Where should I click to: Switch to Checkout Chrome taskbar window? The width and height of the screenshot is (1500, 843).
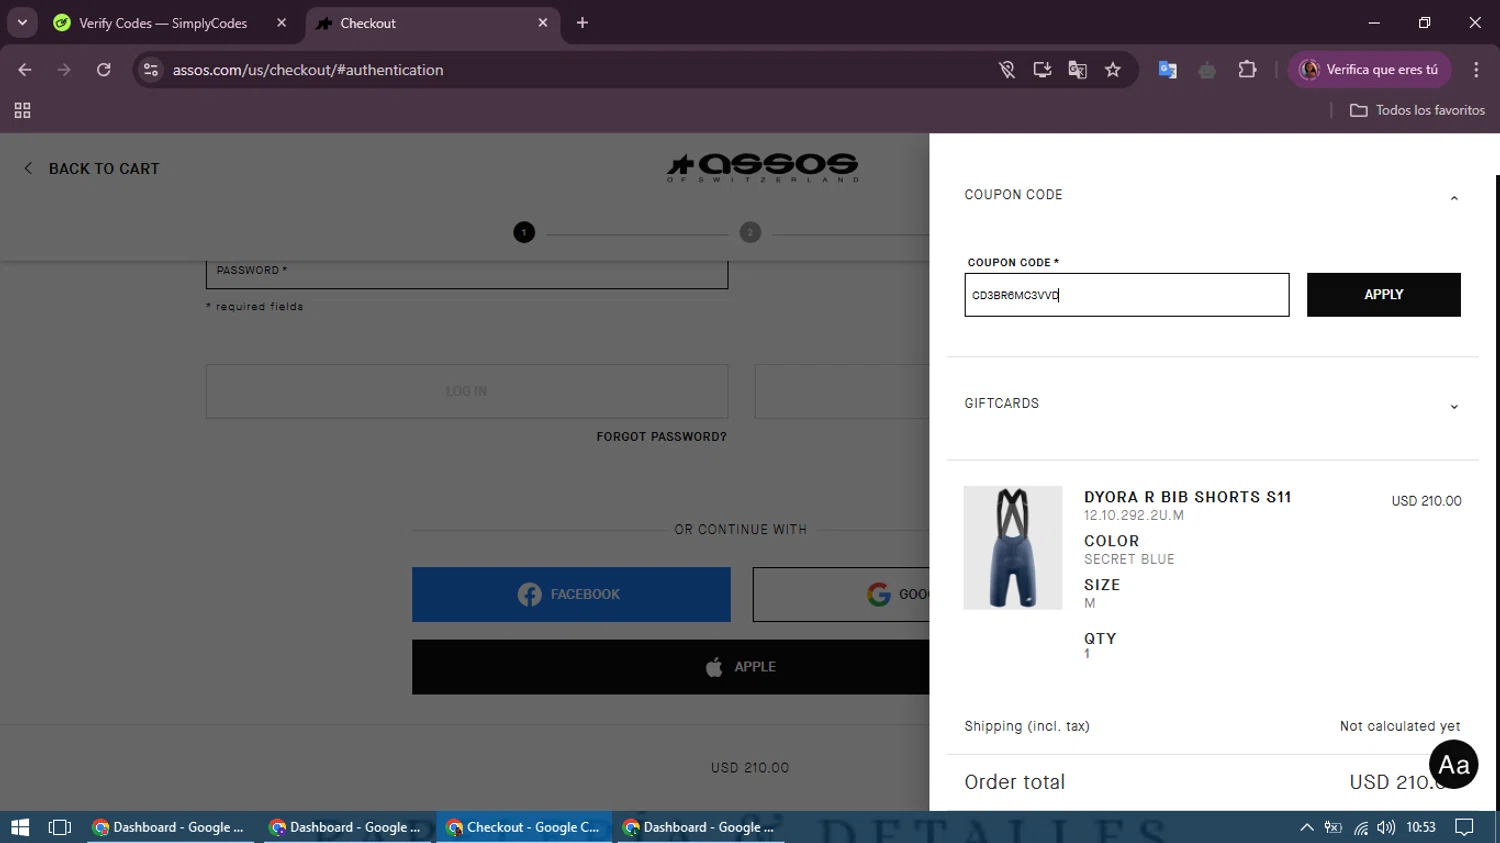pos(524,827)
